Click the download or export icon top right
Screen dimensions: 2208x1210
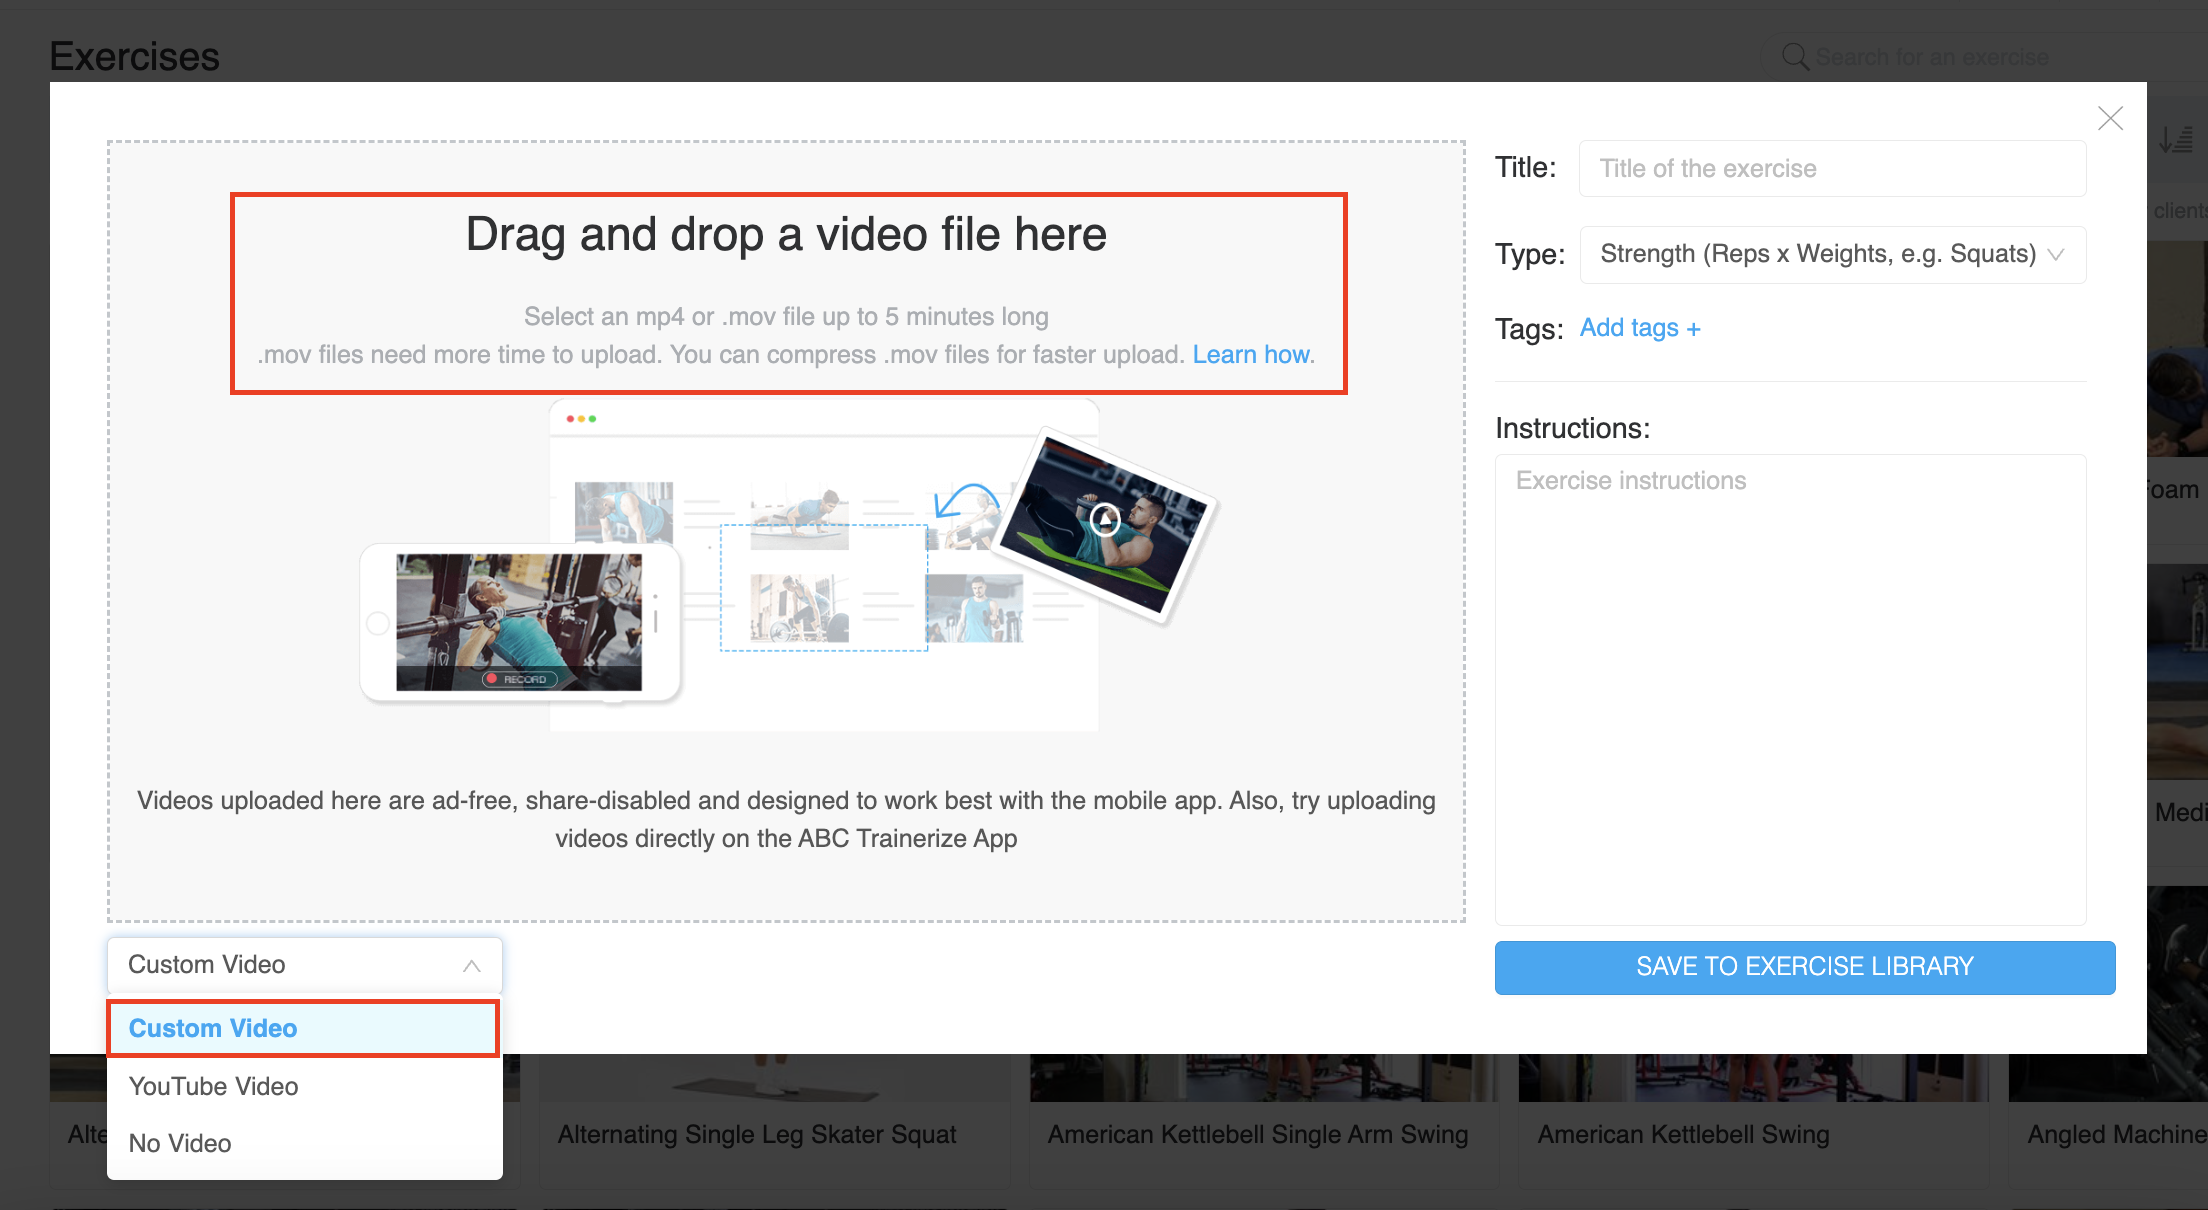(2177, 143)
